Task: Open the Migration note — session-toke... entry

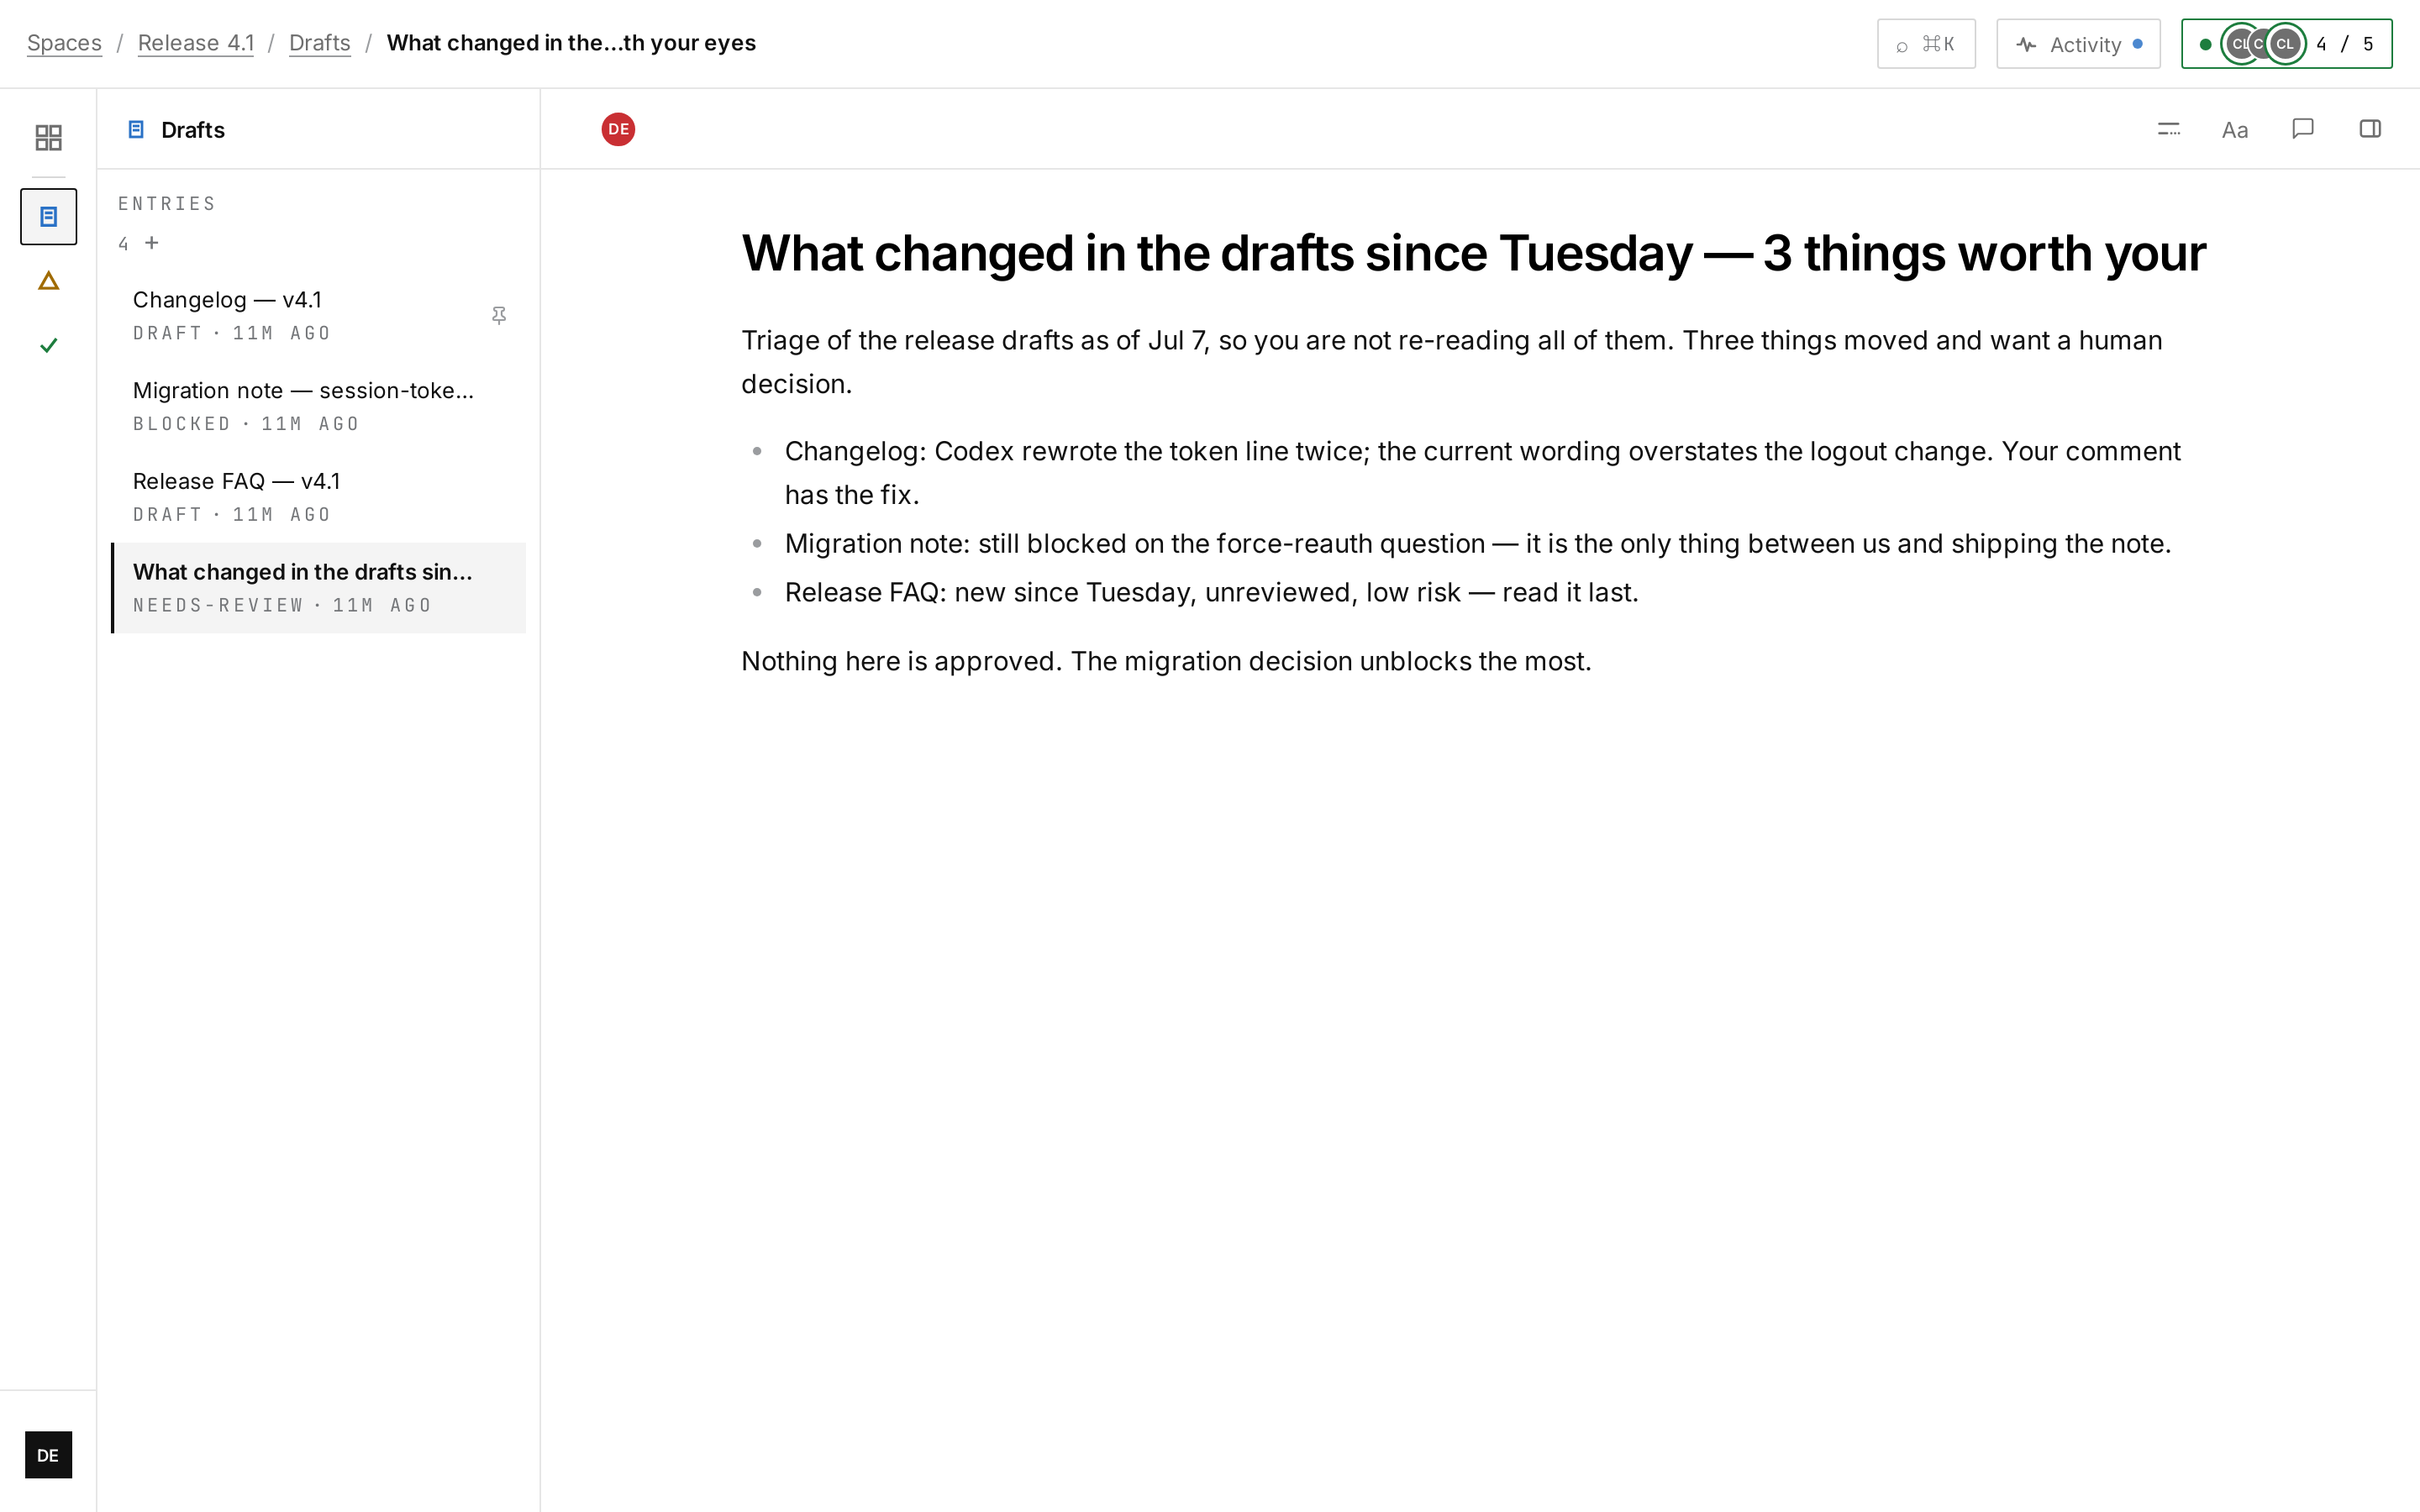Action: coord(318,407)
